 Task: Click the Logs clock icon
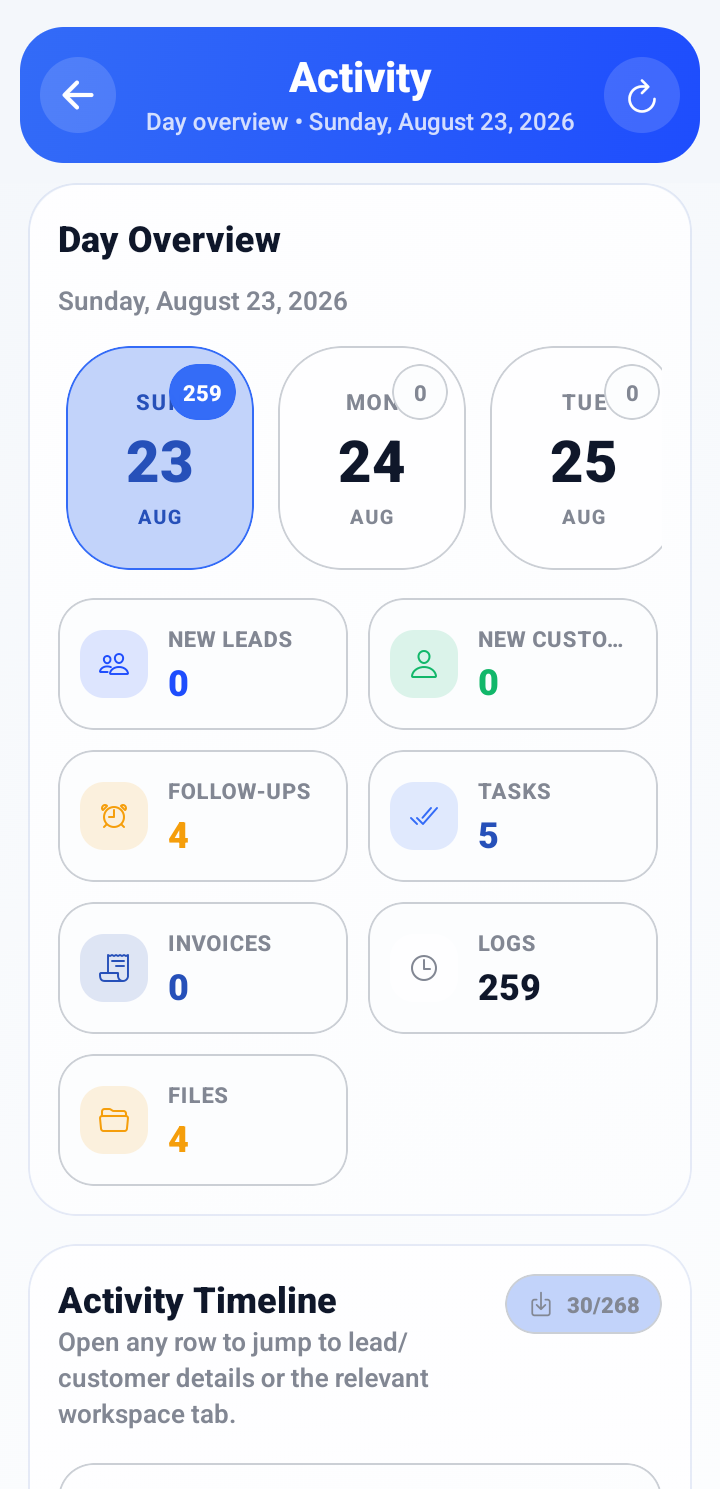[x=424, y=968]
